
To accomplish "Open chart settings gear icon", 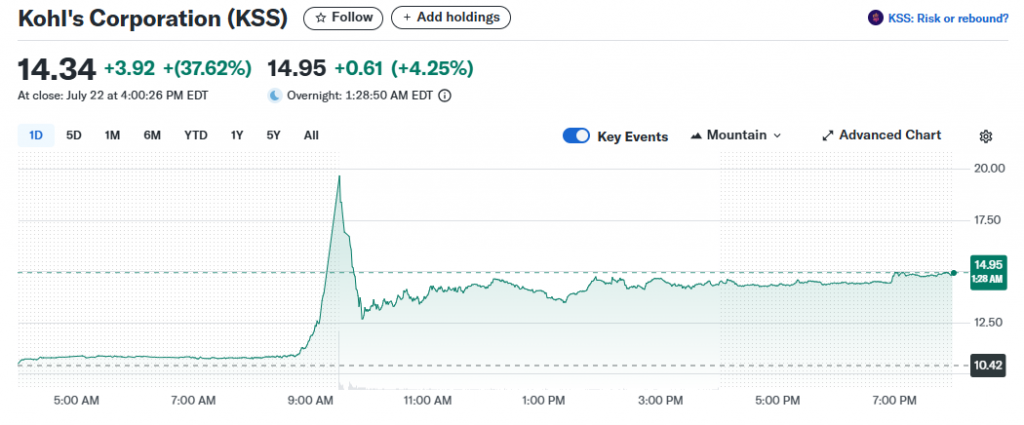I will point(986,136).
